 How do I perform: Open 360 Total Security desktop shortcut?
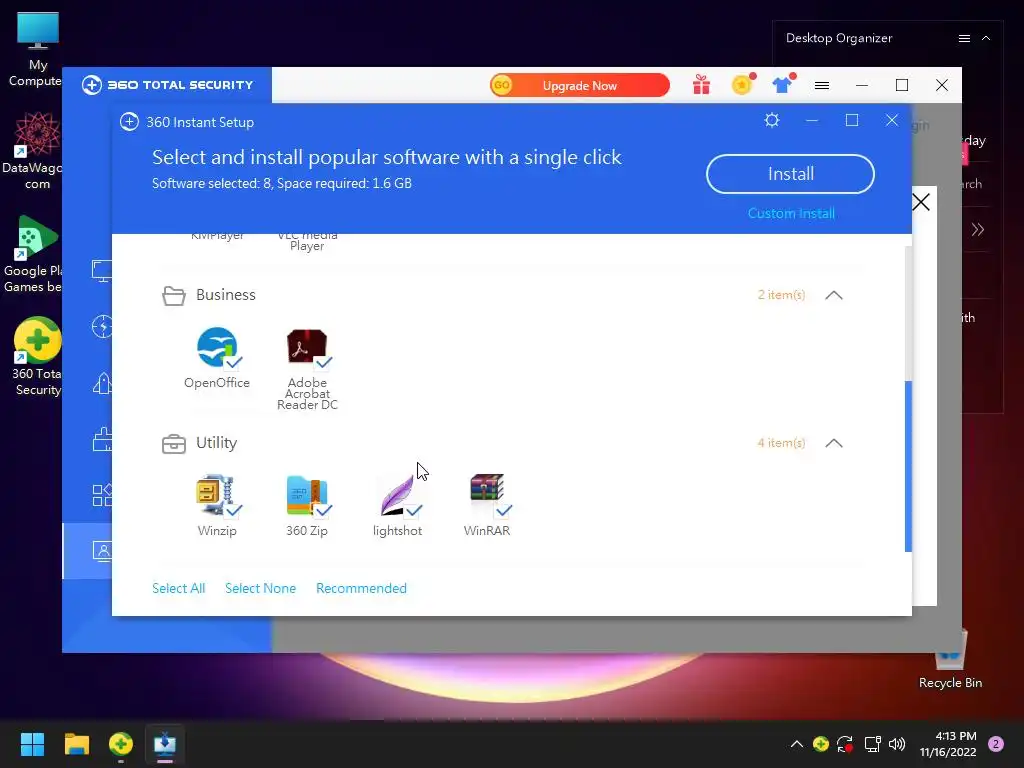pyautogui.click(x=37, y=357)
